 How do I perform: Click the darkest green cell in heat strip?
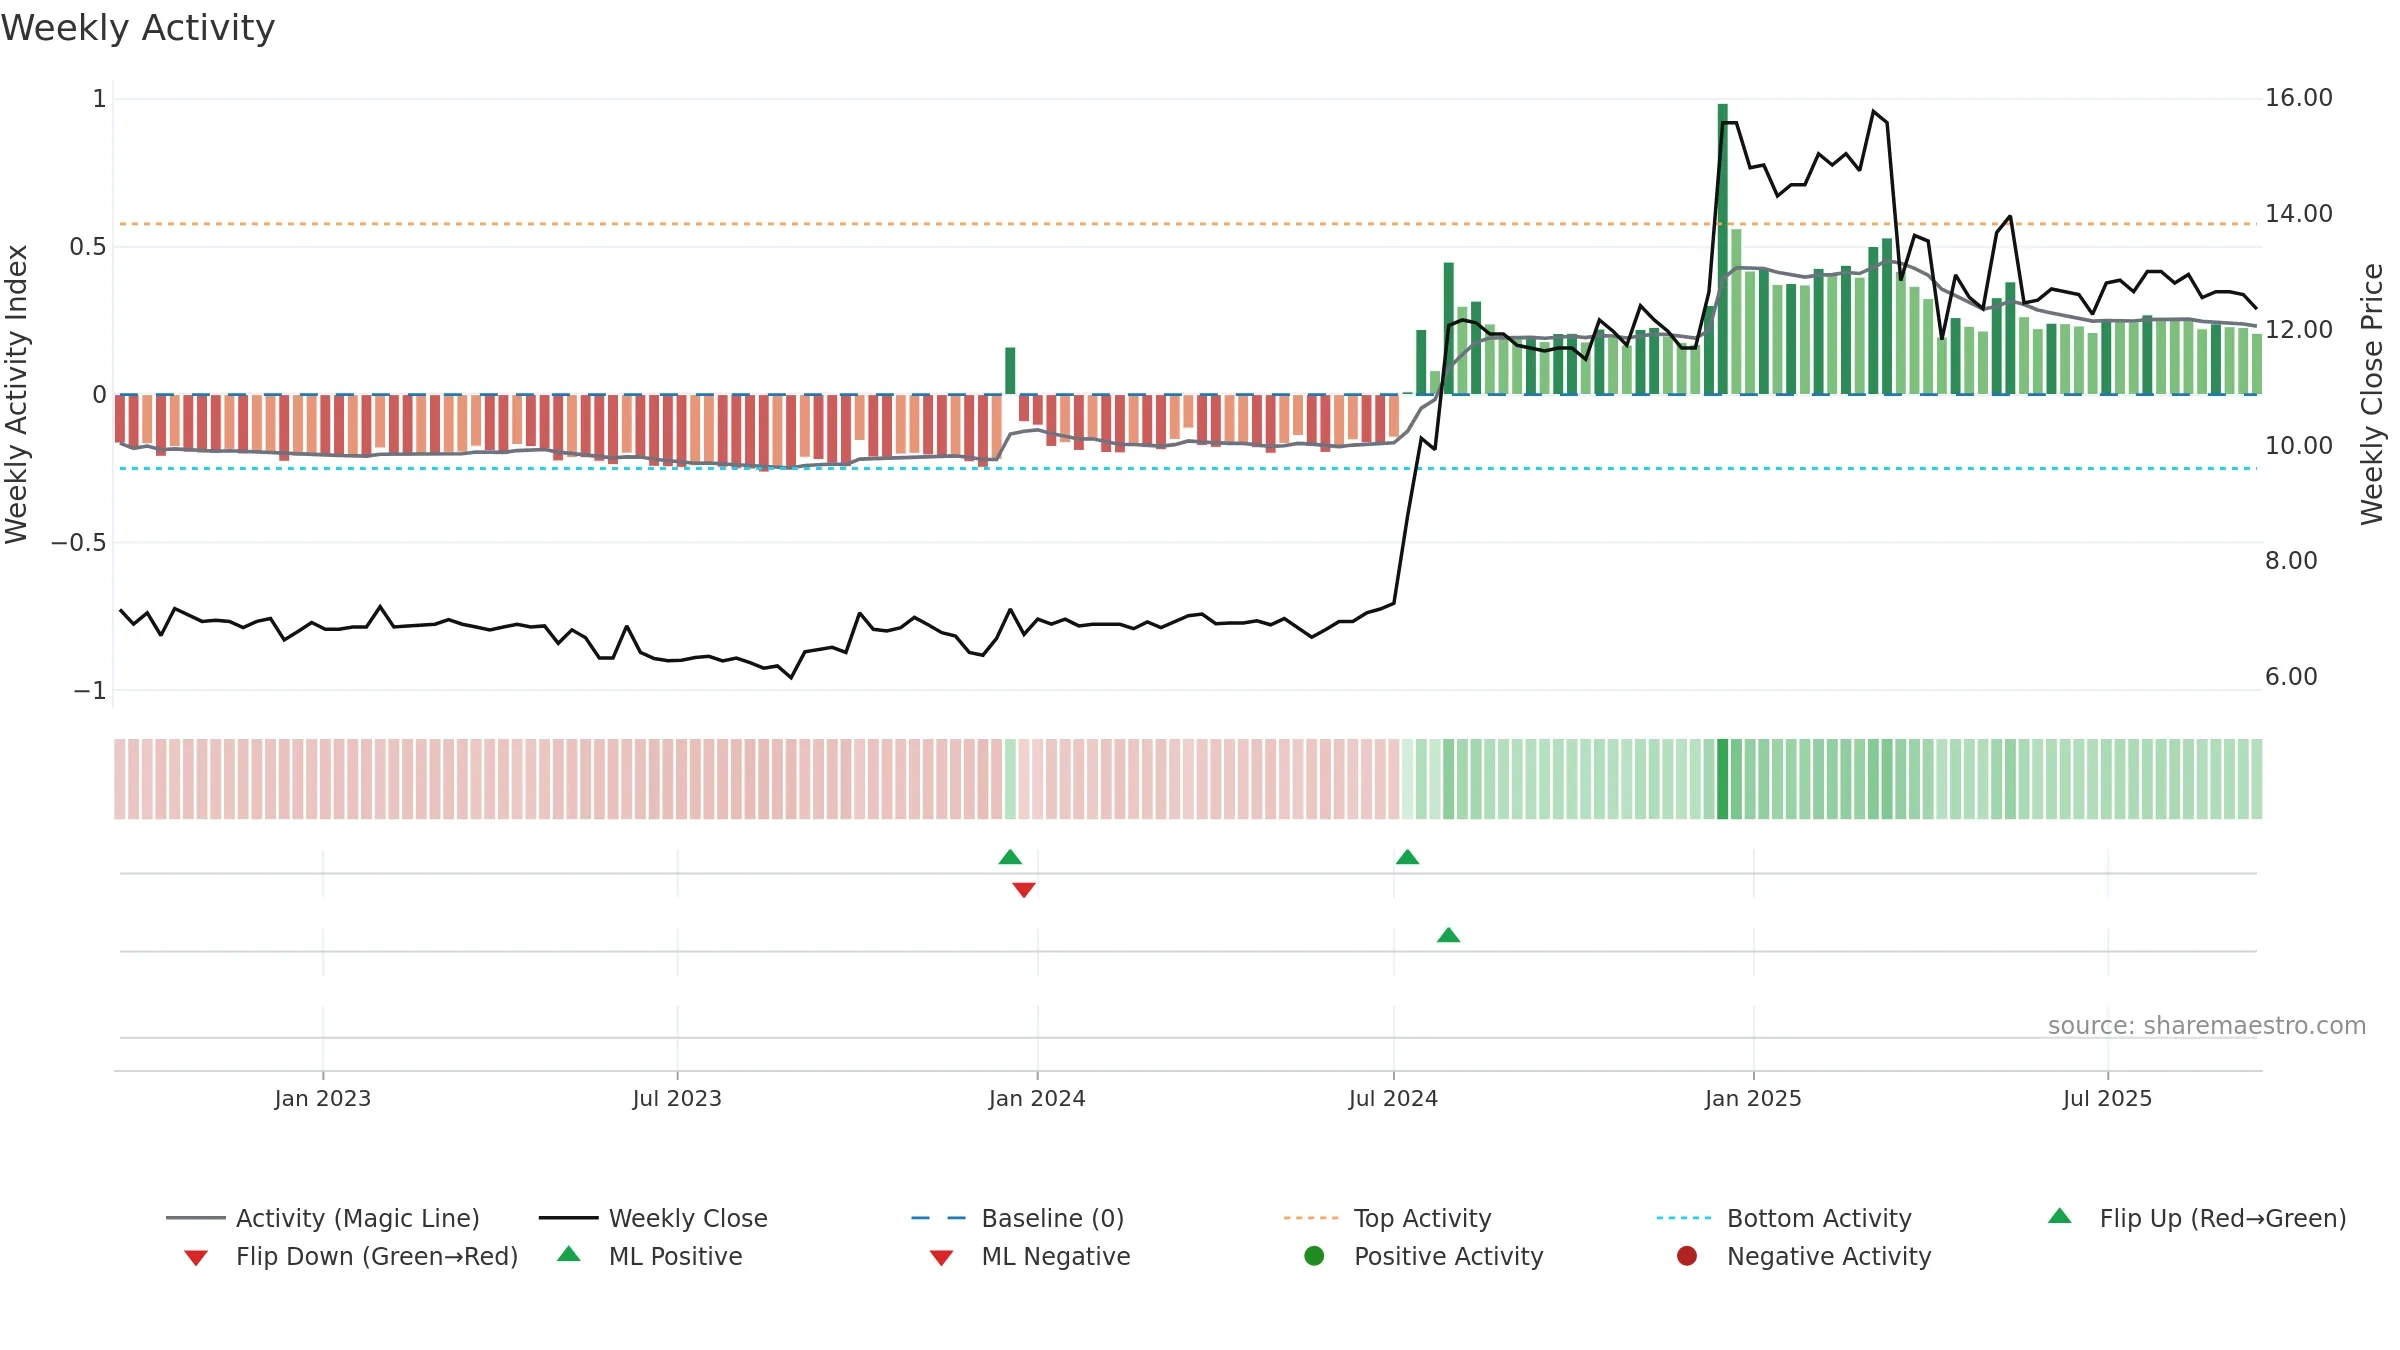(x=1723, y=779)
